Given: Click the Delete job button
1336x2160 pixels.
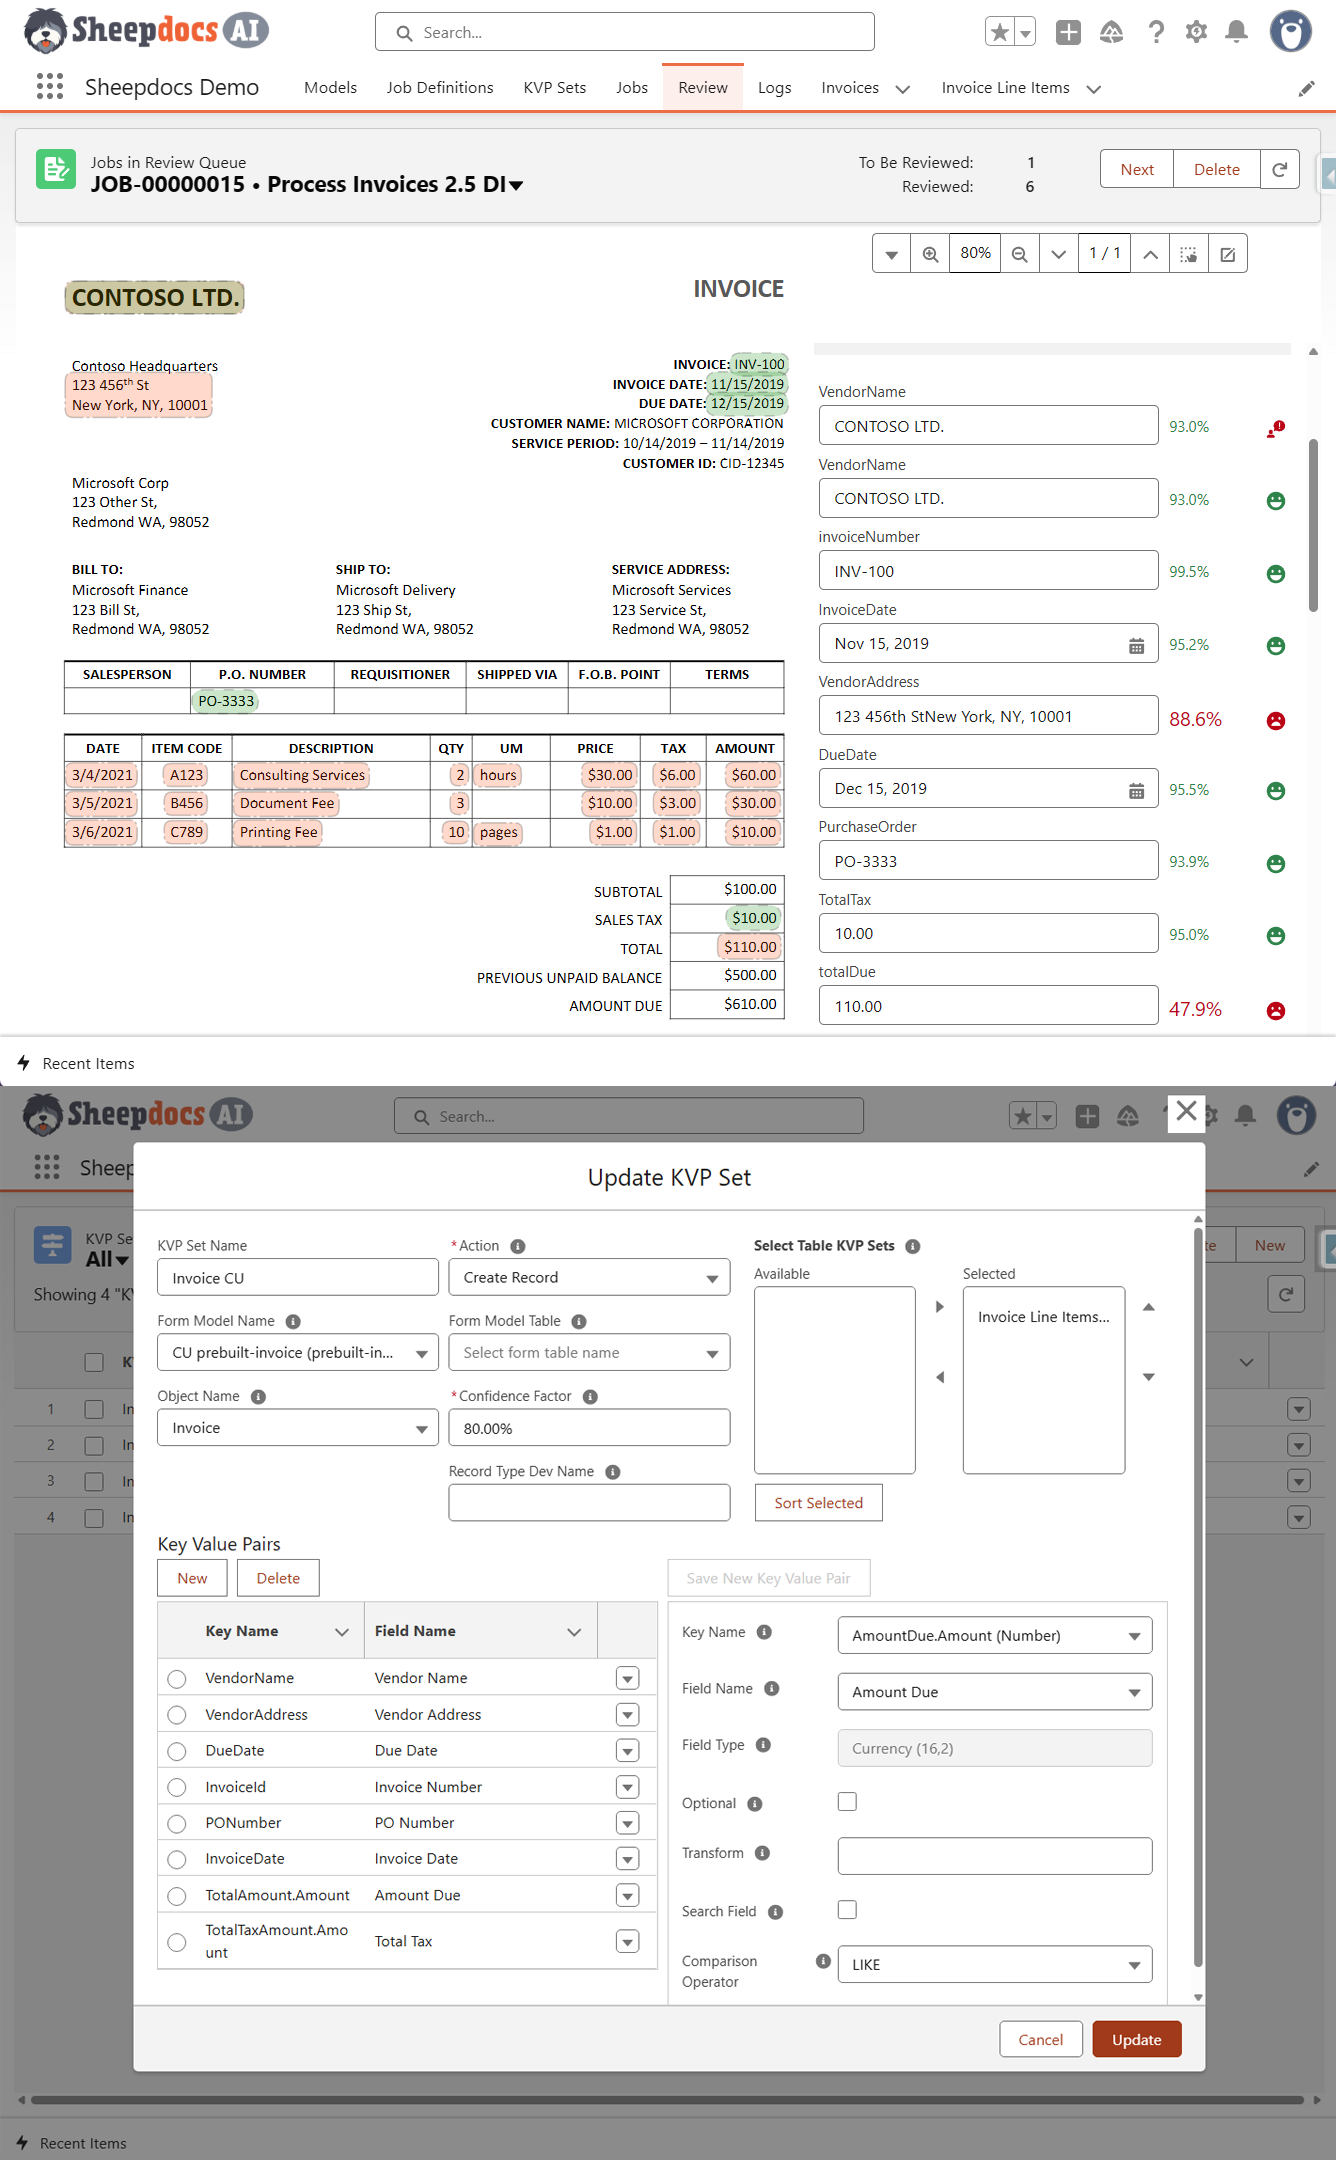Looking at the screenshot, I should (1217, 169).
